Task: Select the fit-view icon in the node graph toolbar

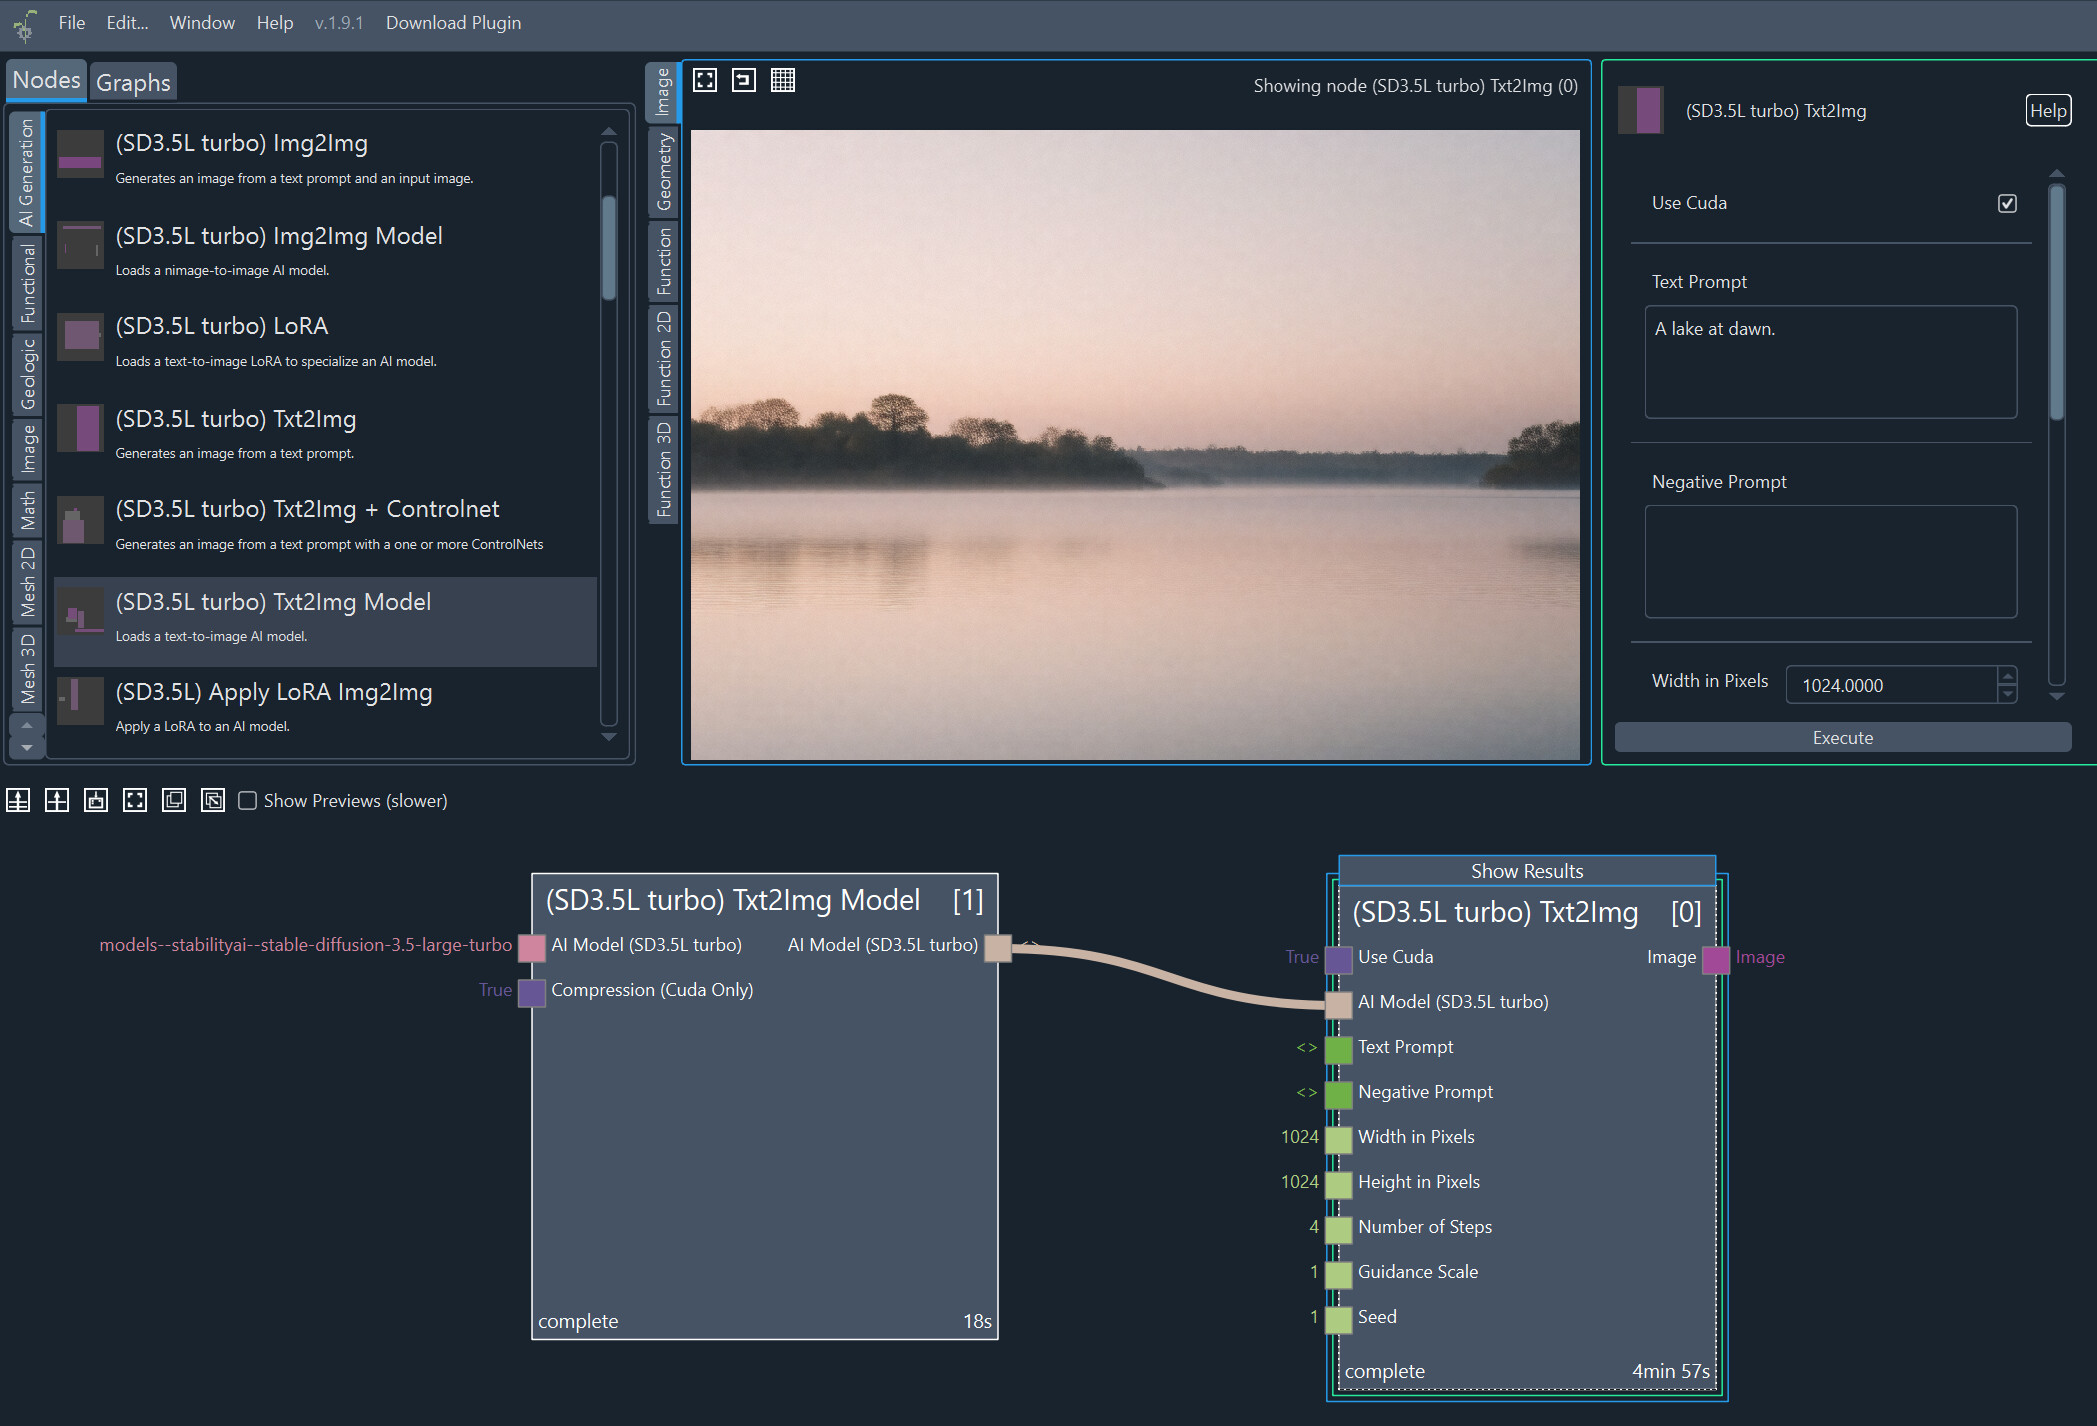Action: coord(133,800)
